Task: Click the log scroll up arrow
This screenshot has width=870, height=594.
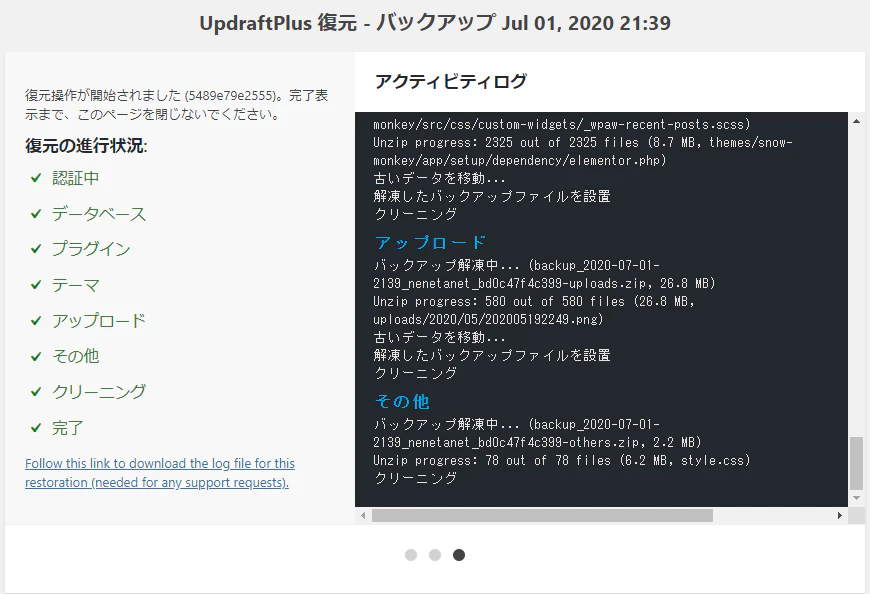Action: tap(856, 120)
